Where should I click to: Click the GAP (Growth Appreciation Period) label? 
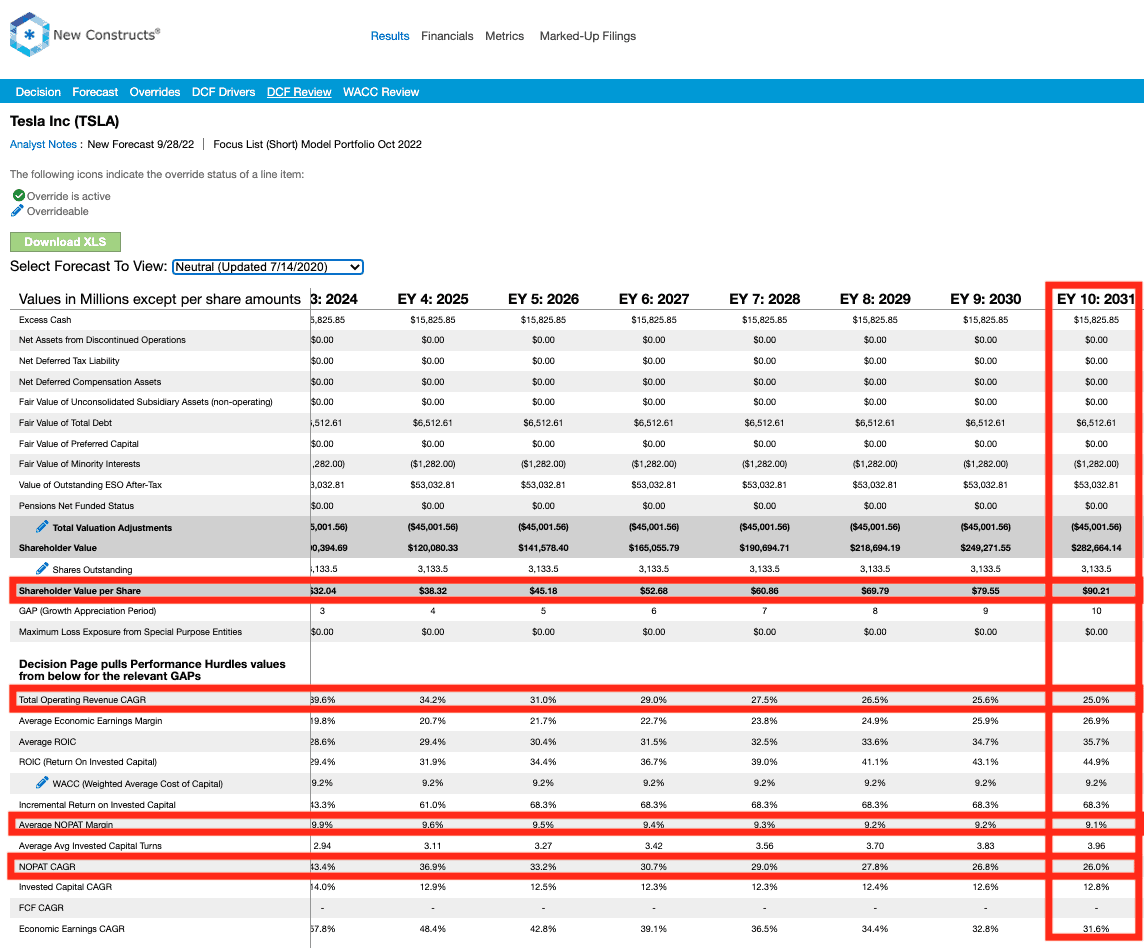pyautogui.click(x=88, y=611)
